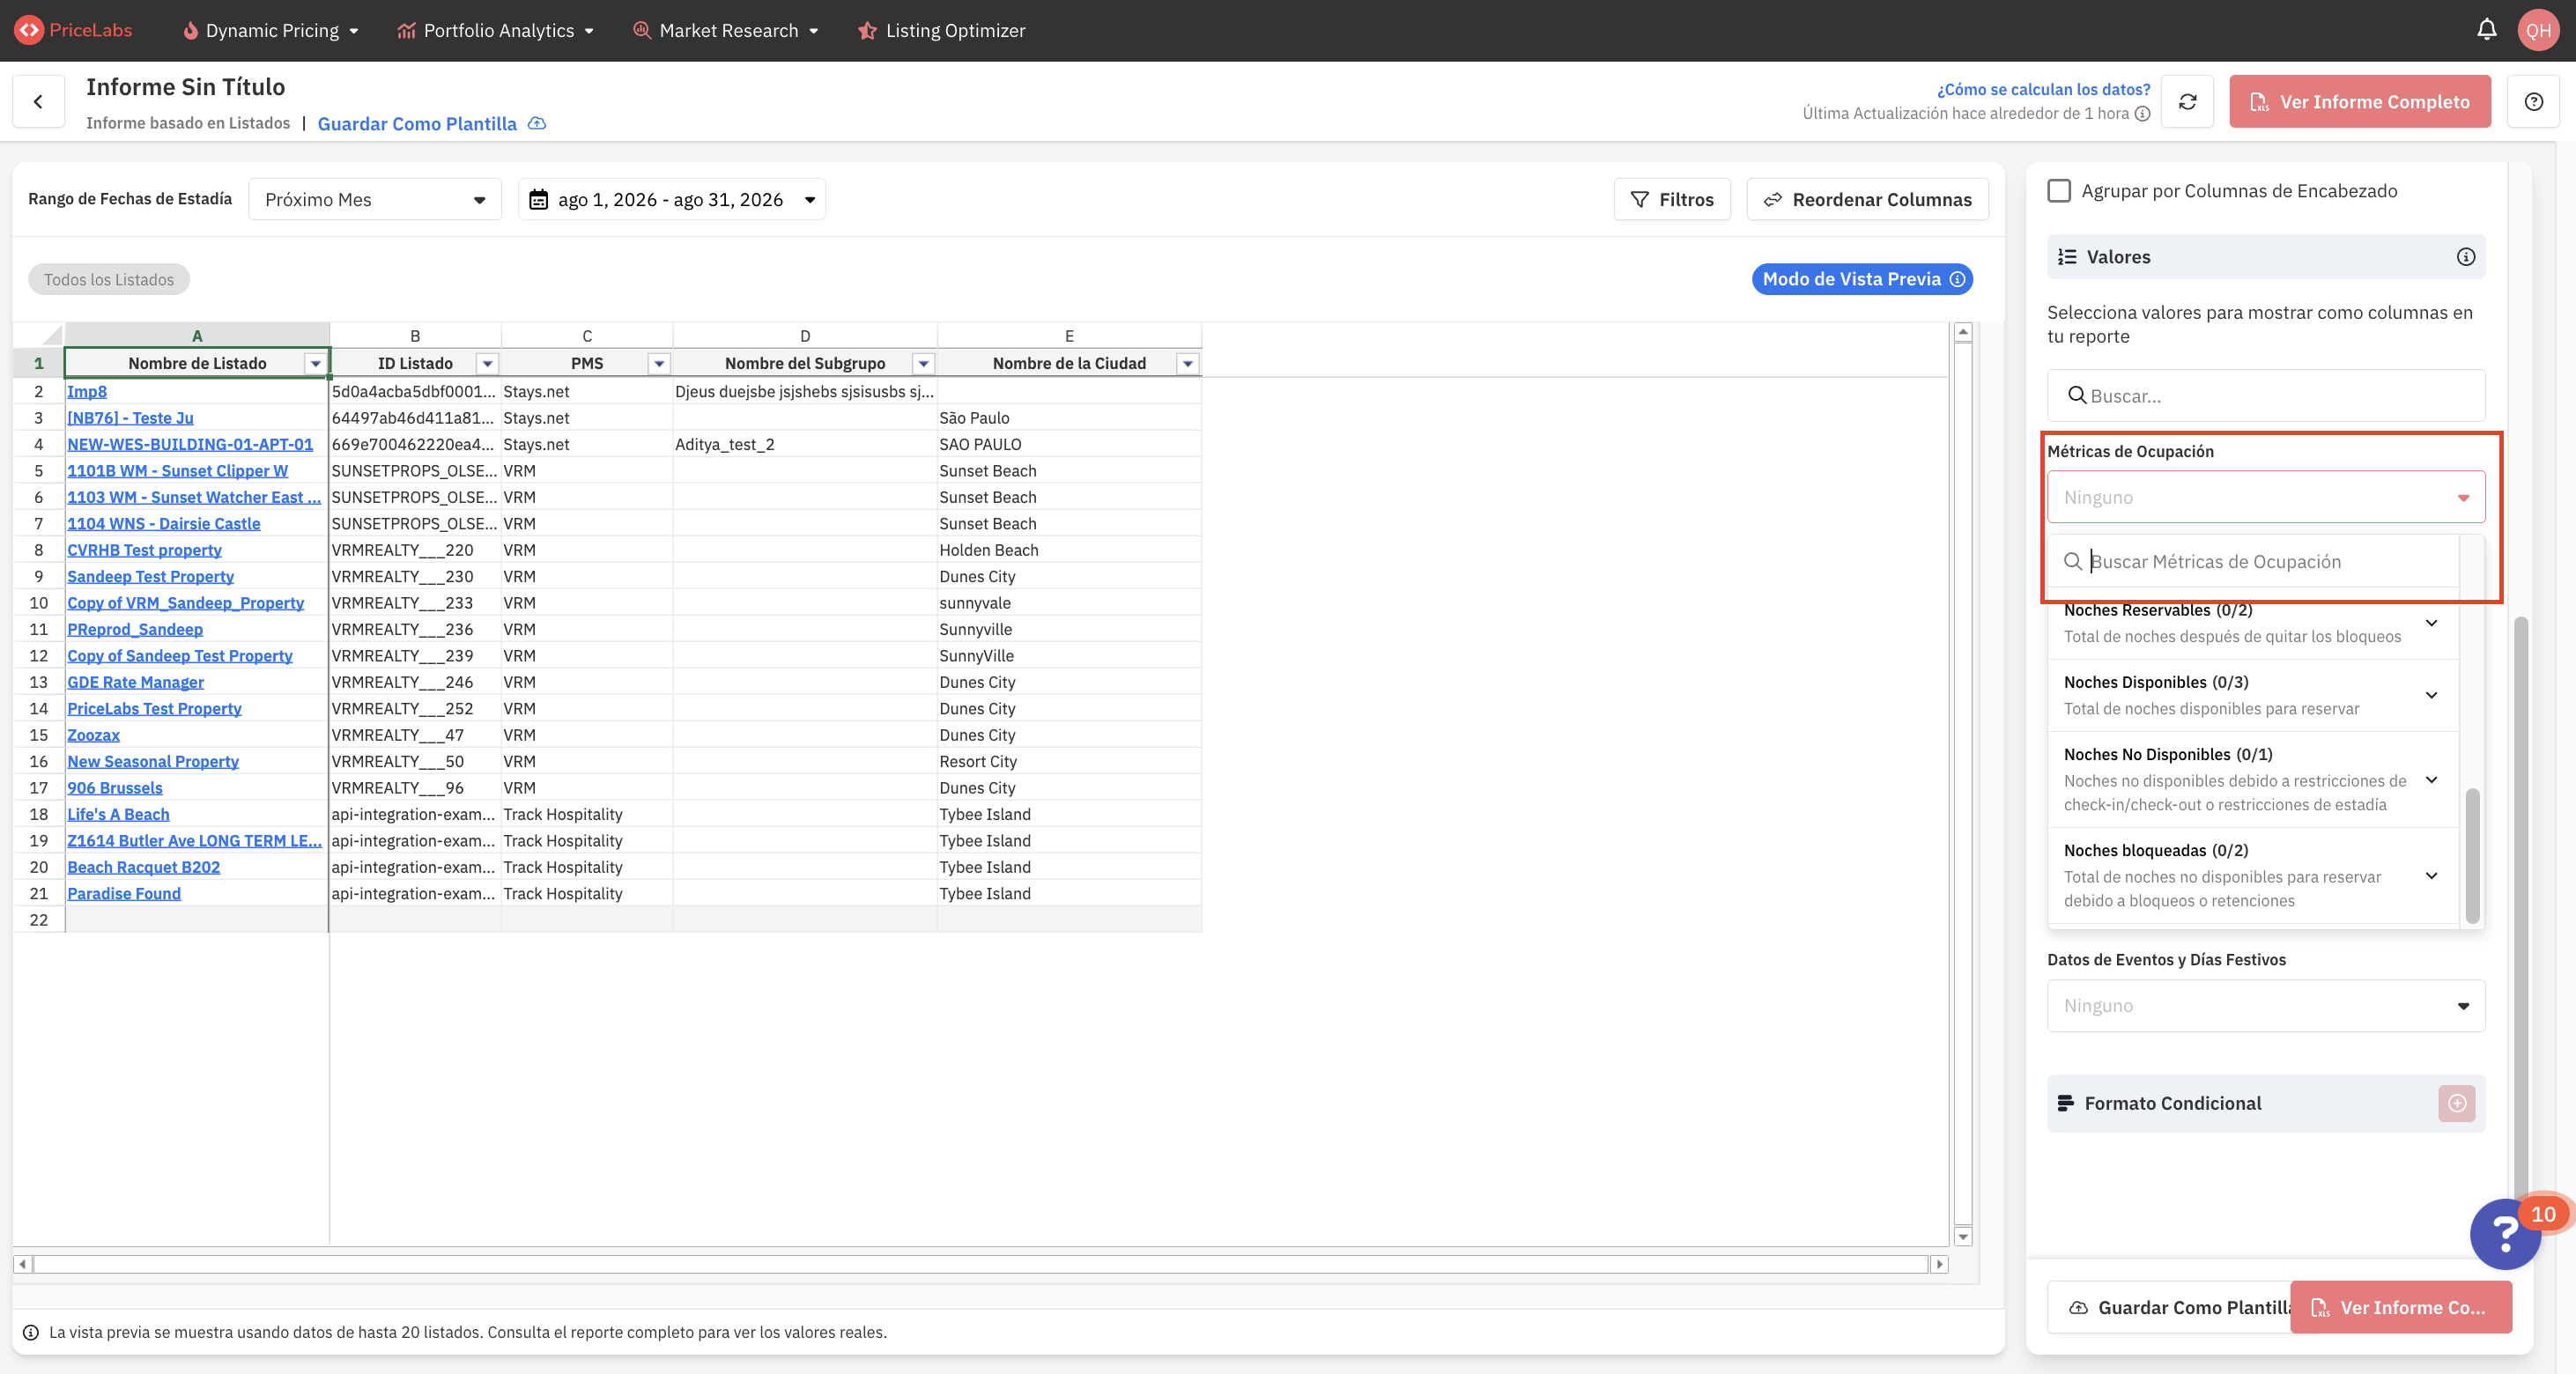Open Dynamic Pricing menu
2576x1374 pixels.
(270, 30)
